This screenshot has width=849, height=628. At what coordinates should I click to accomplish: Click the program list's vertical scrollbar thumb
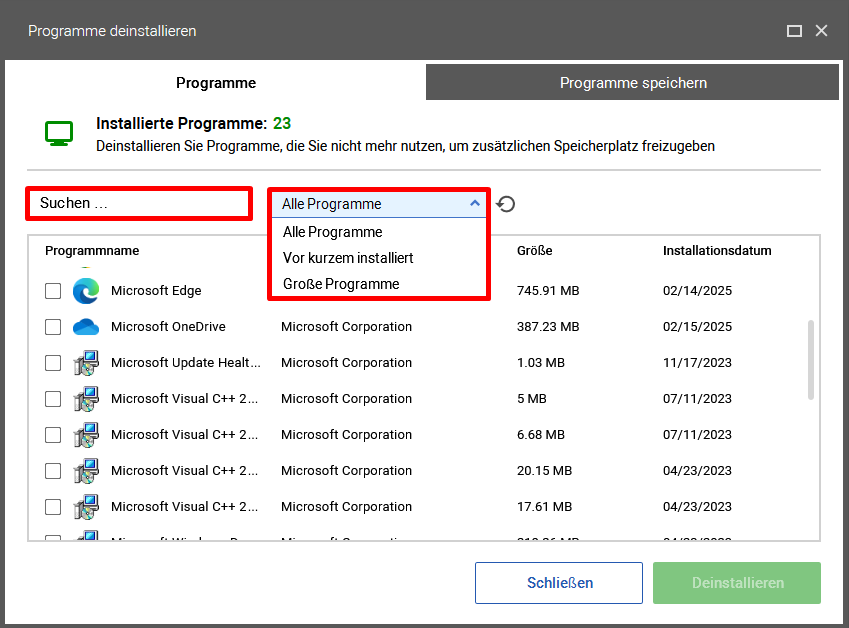pos(811,360)
